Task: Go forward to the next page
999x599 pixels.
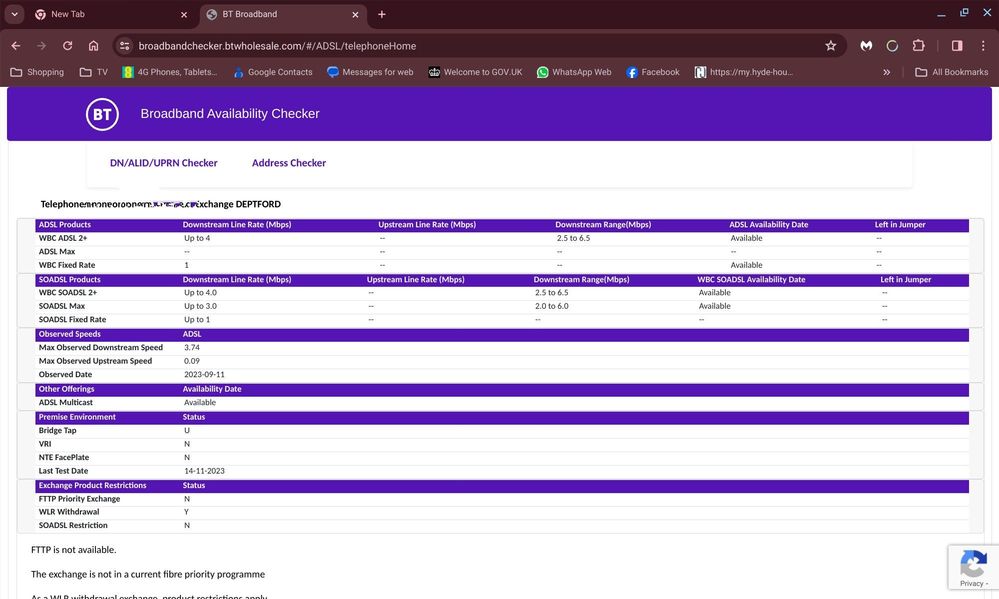Action: 41,46
